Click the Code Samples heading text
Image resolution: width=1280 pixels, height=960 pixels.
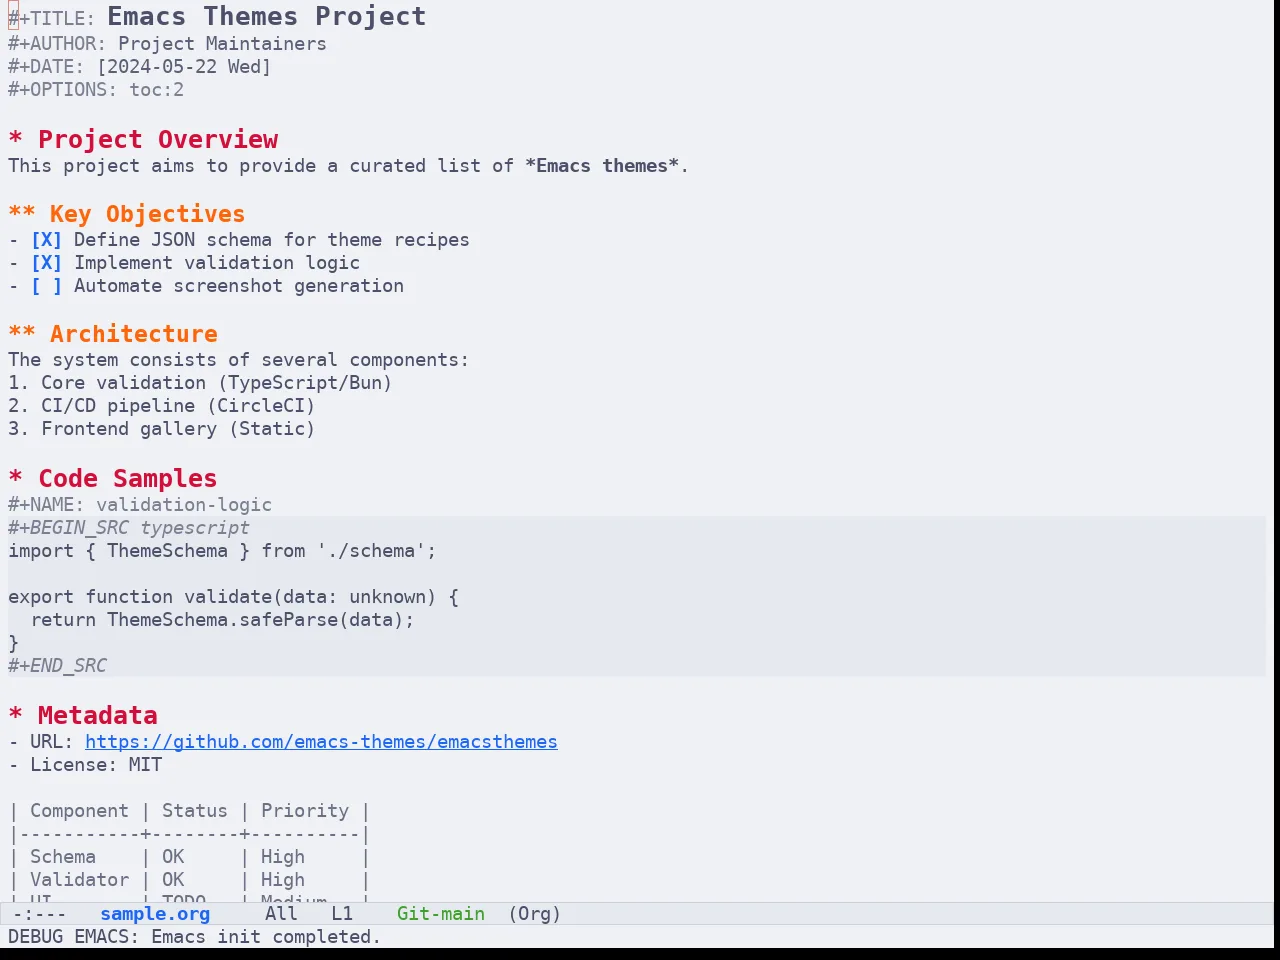tap(127, 478)
